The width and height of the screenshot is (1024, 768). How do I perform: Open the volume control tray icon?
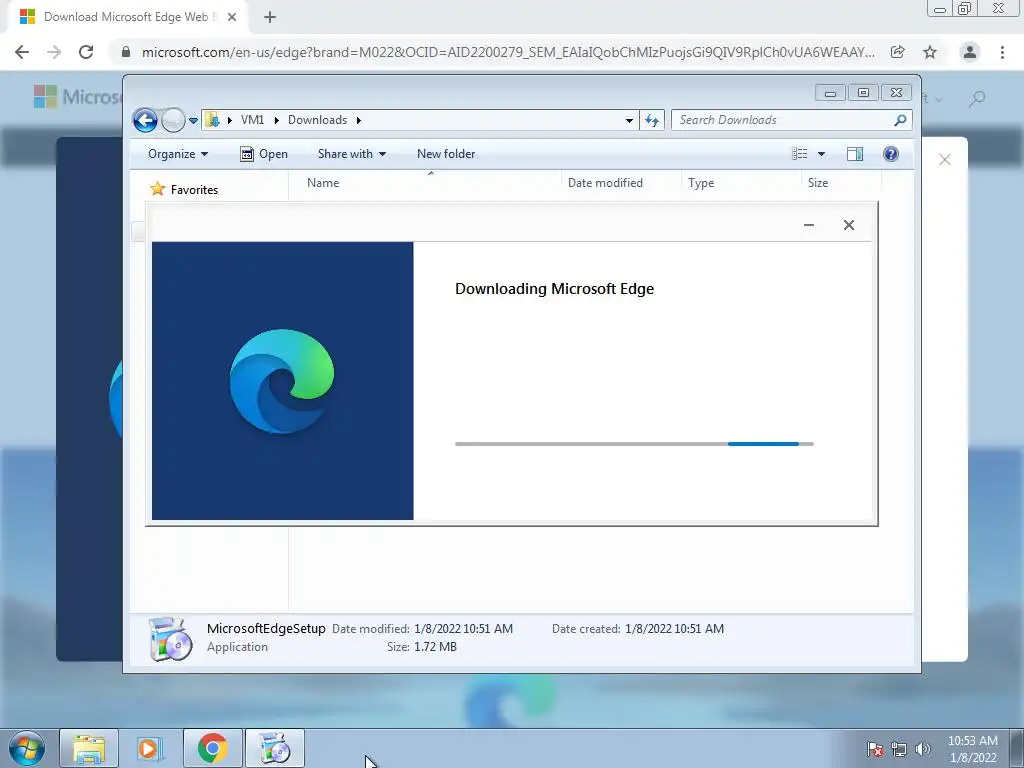(923, 749)
